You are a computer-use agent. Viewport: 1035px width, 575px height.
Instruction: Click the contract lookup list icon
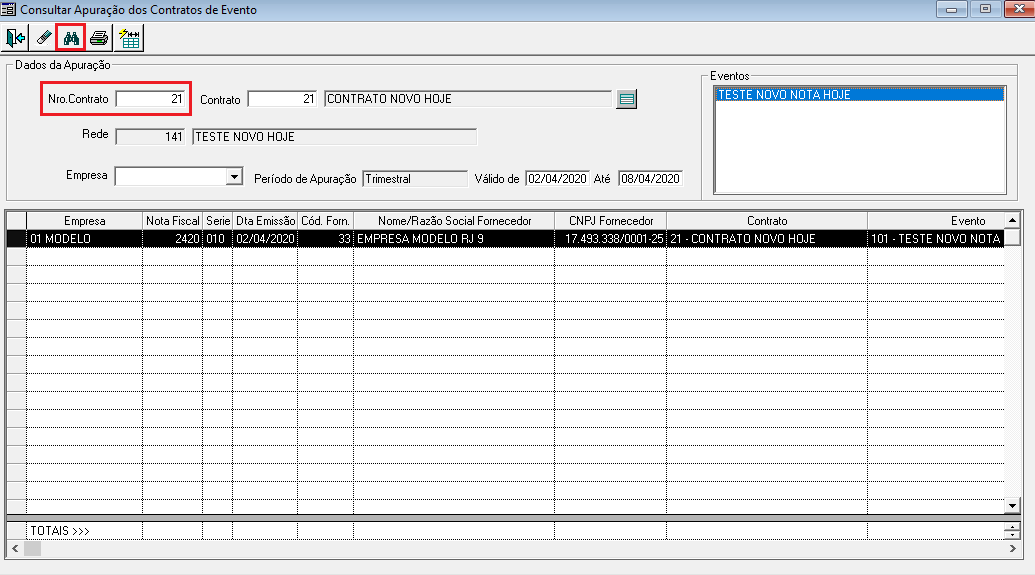(626, 99)
